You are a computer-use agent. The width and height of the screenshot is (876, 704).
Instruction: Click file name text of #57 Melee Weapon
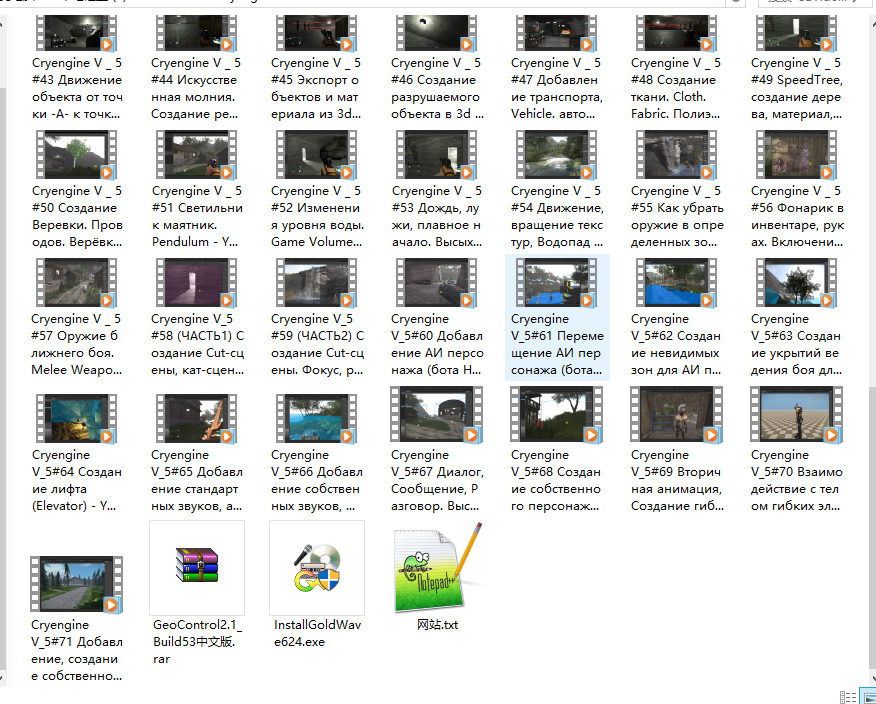point(77,344)
